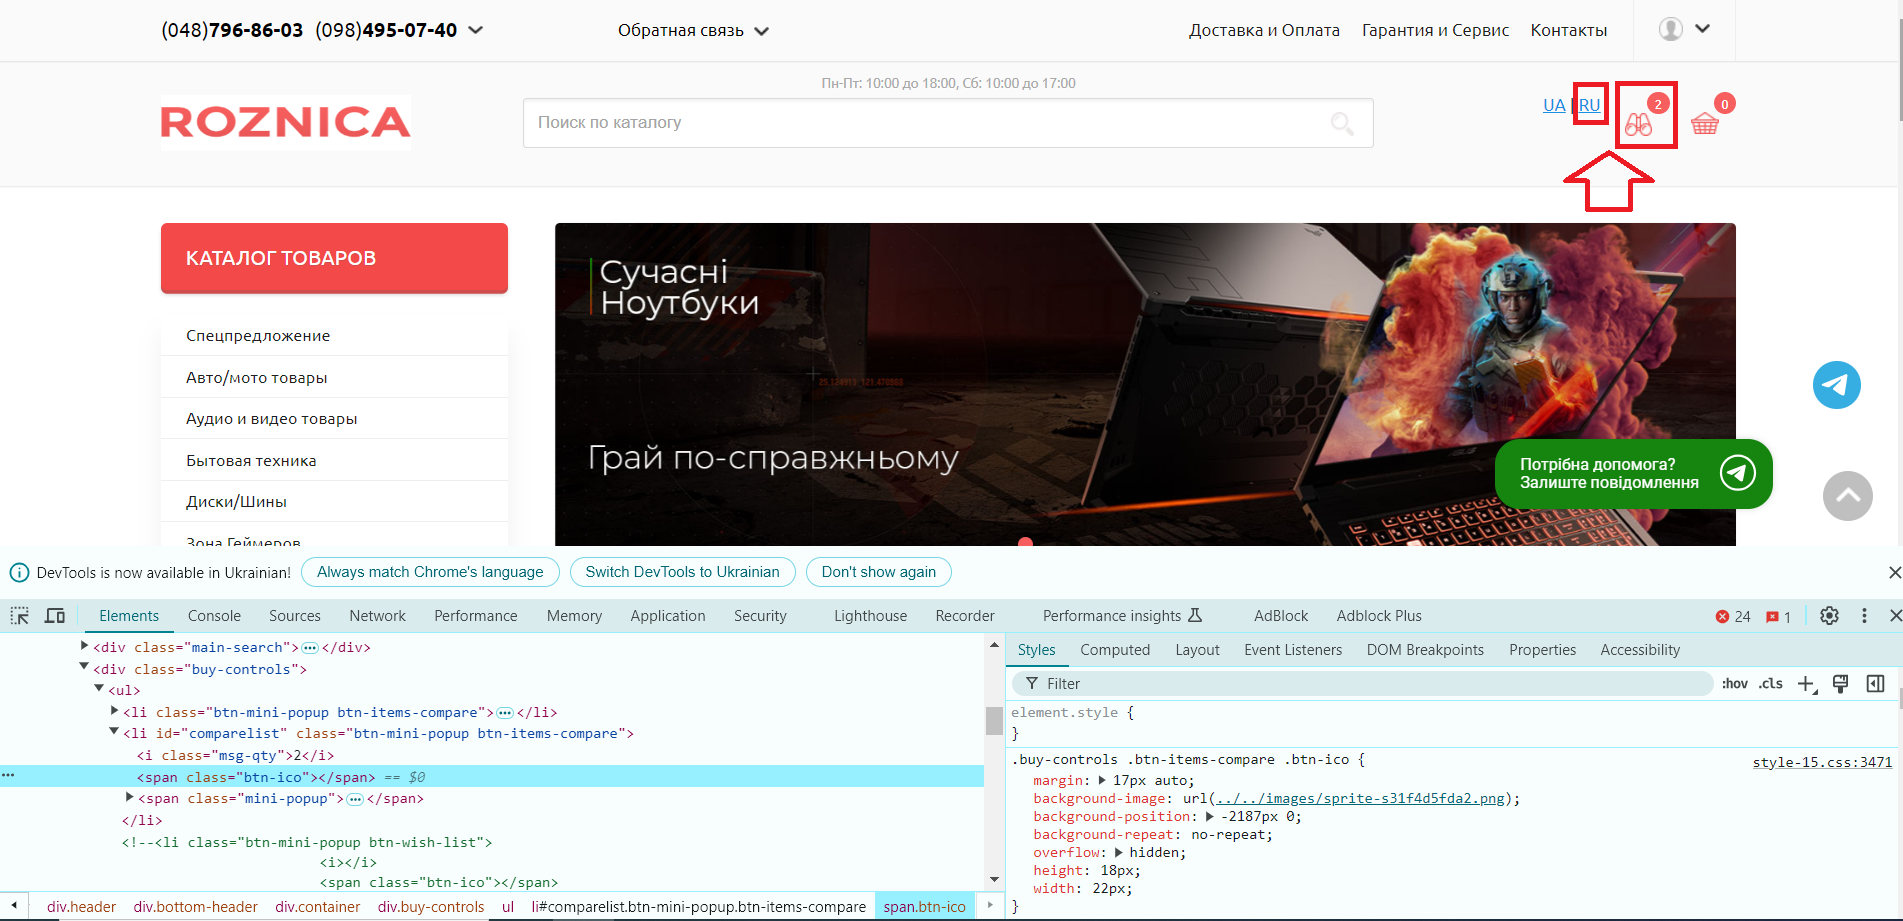Switch site language to UA
Viewport: 1903px width, 921px height.
tap(1553, 105)
